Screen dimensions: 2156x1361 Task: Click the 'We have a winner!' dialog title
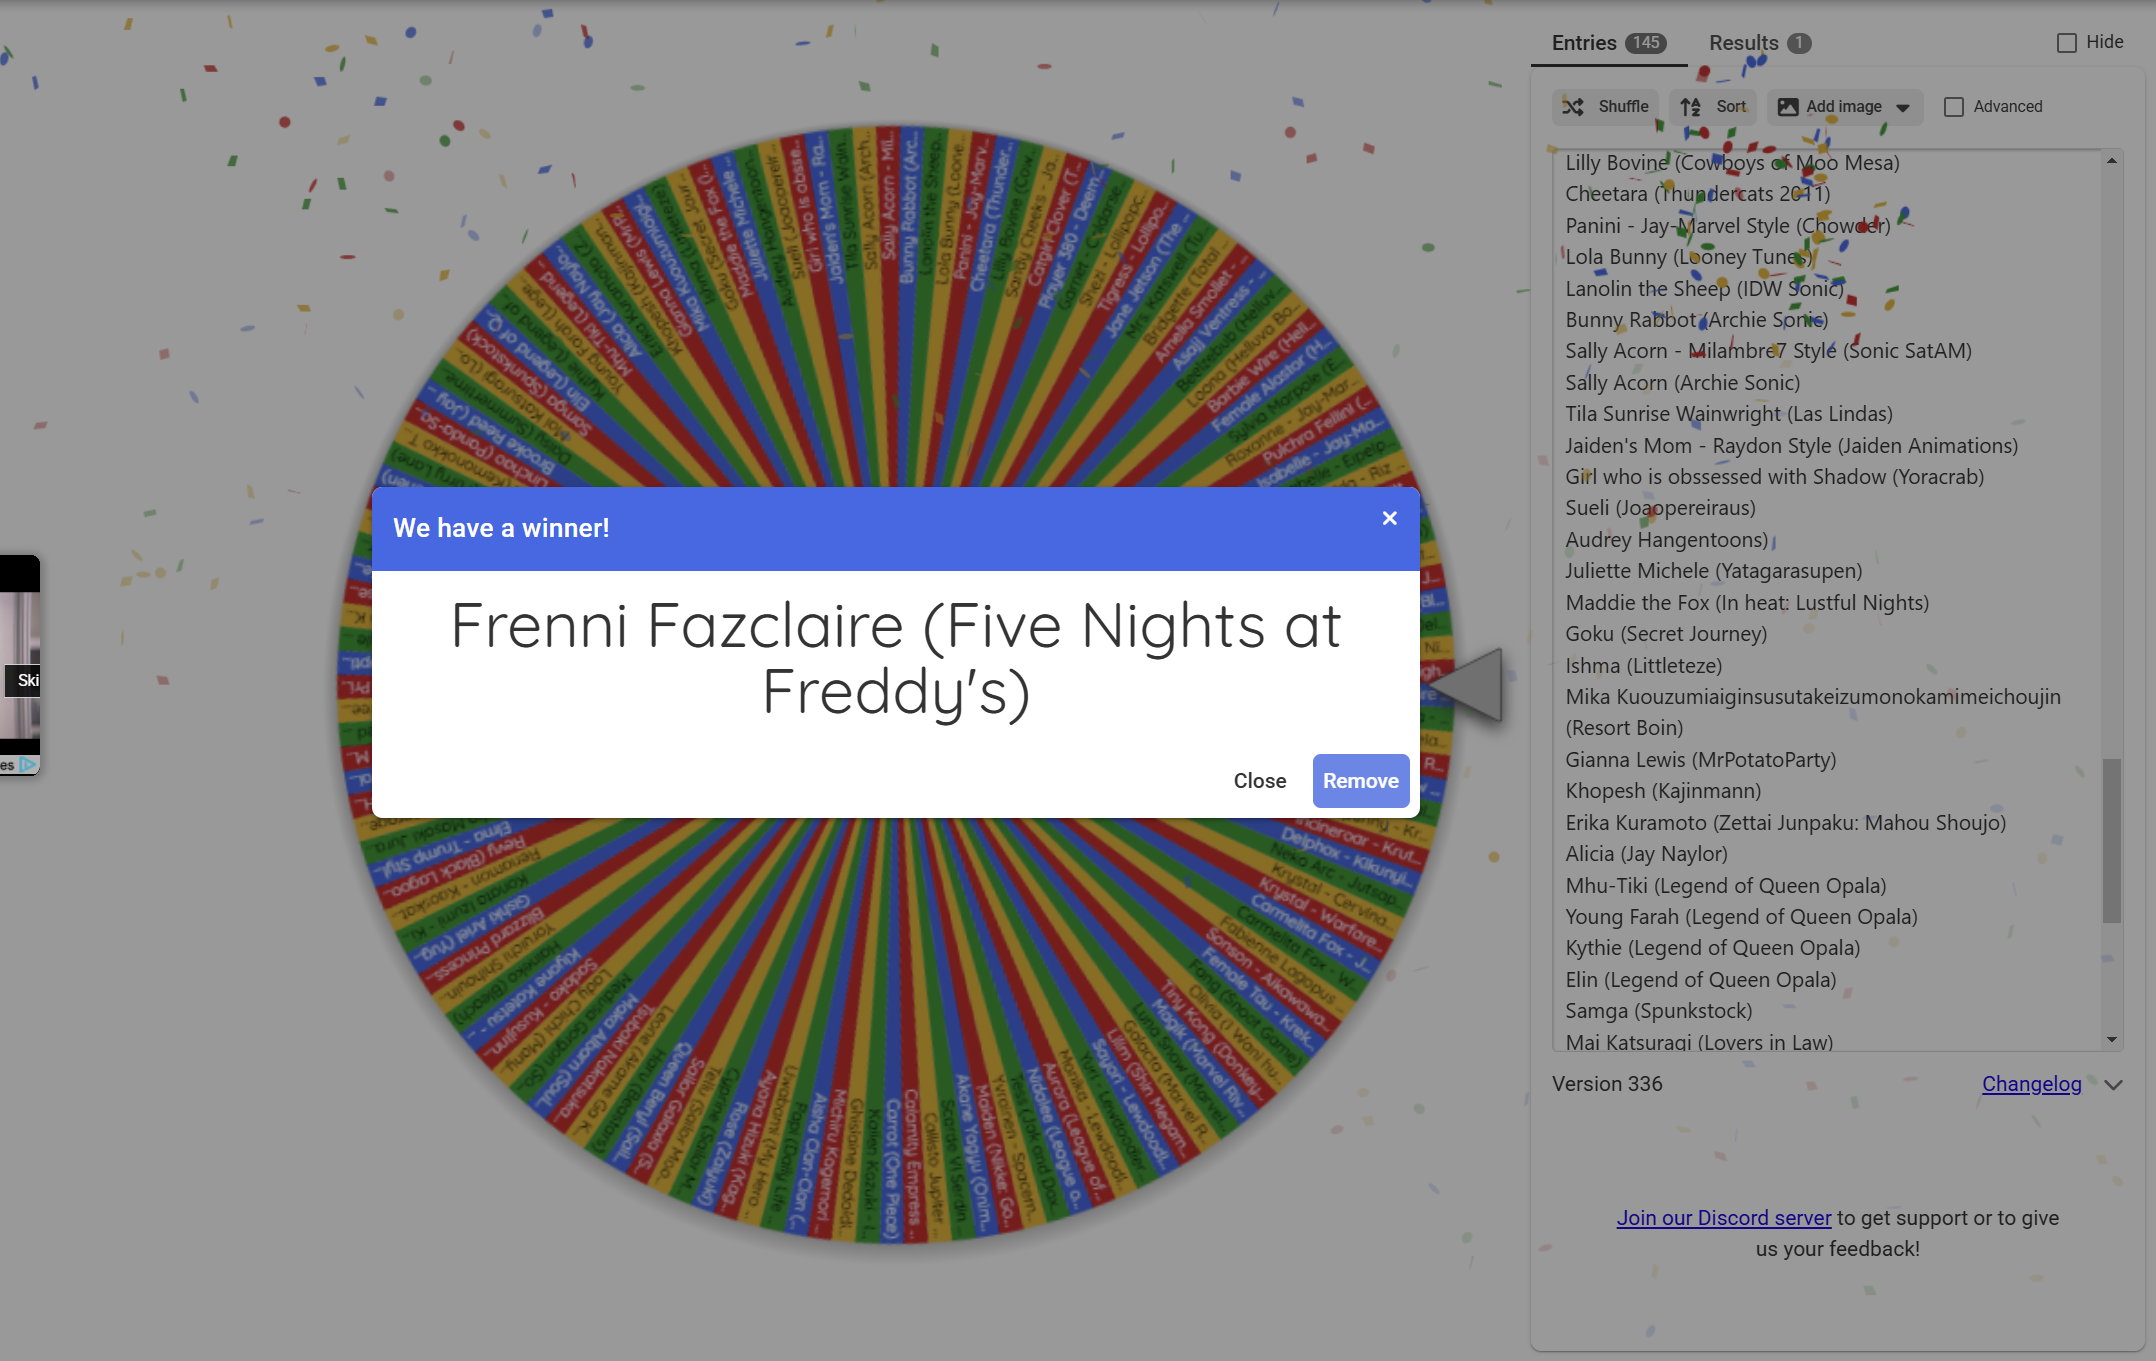point(501,528)
